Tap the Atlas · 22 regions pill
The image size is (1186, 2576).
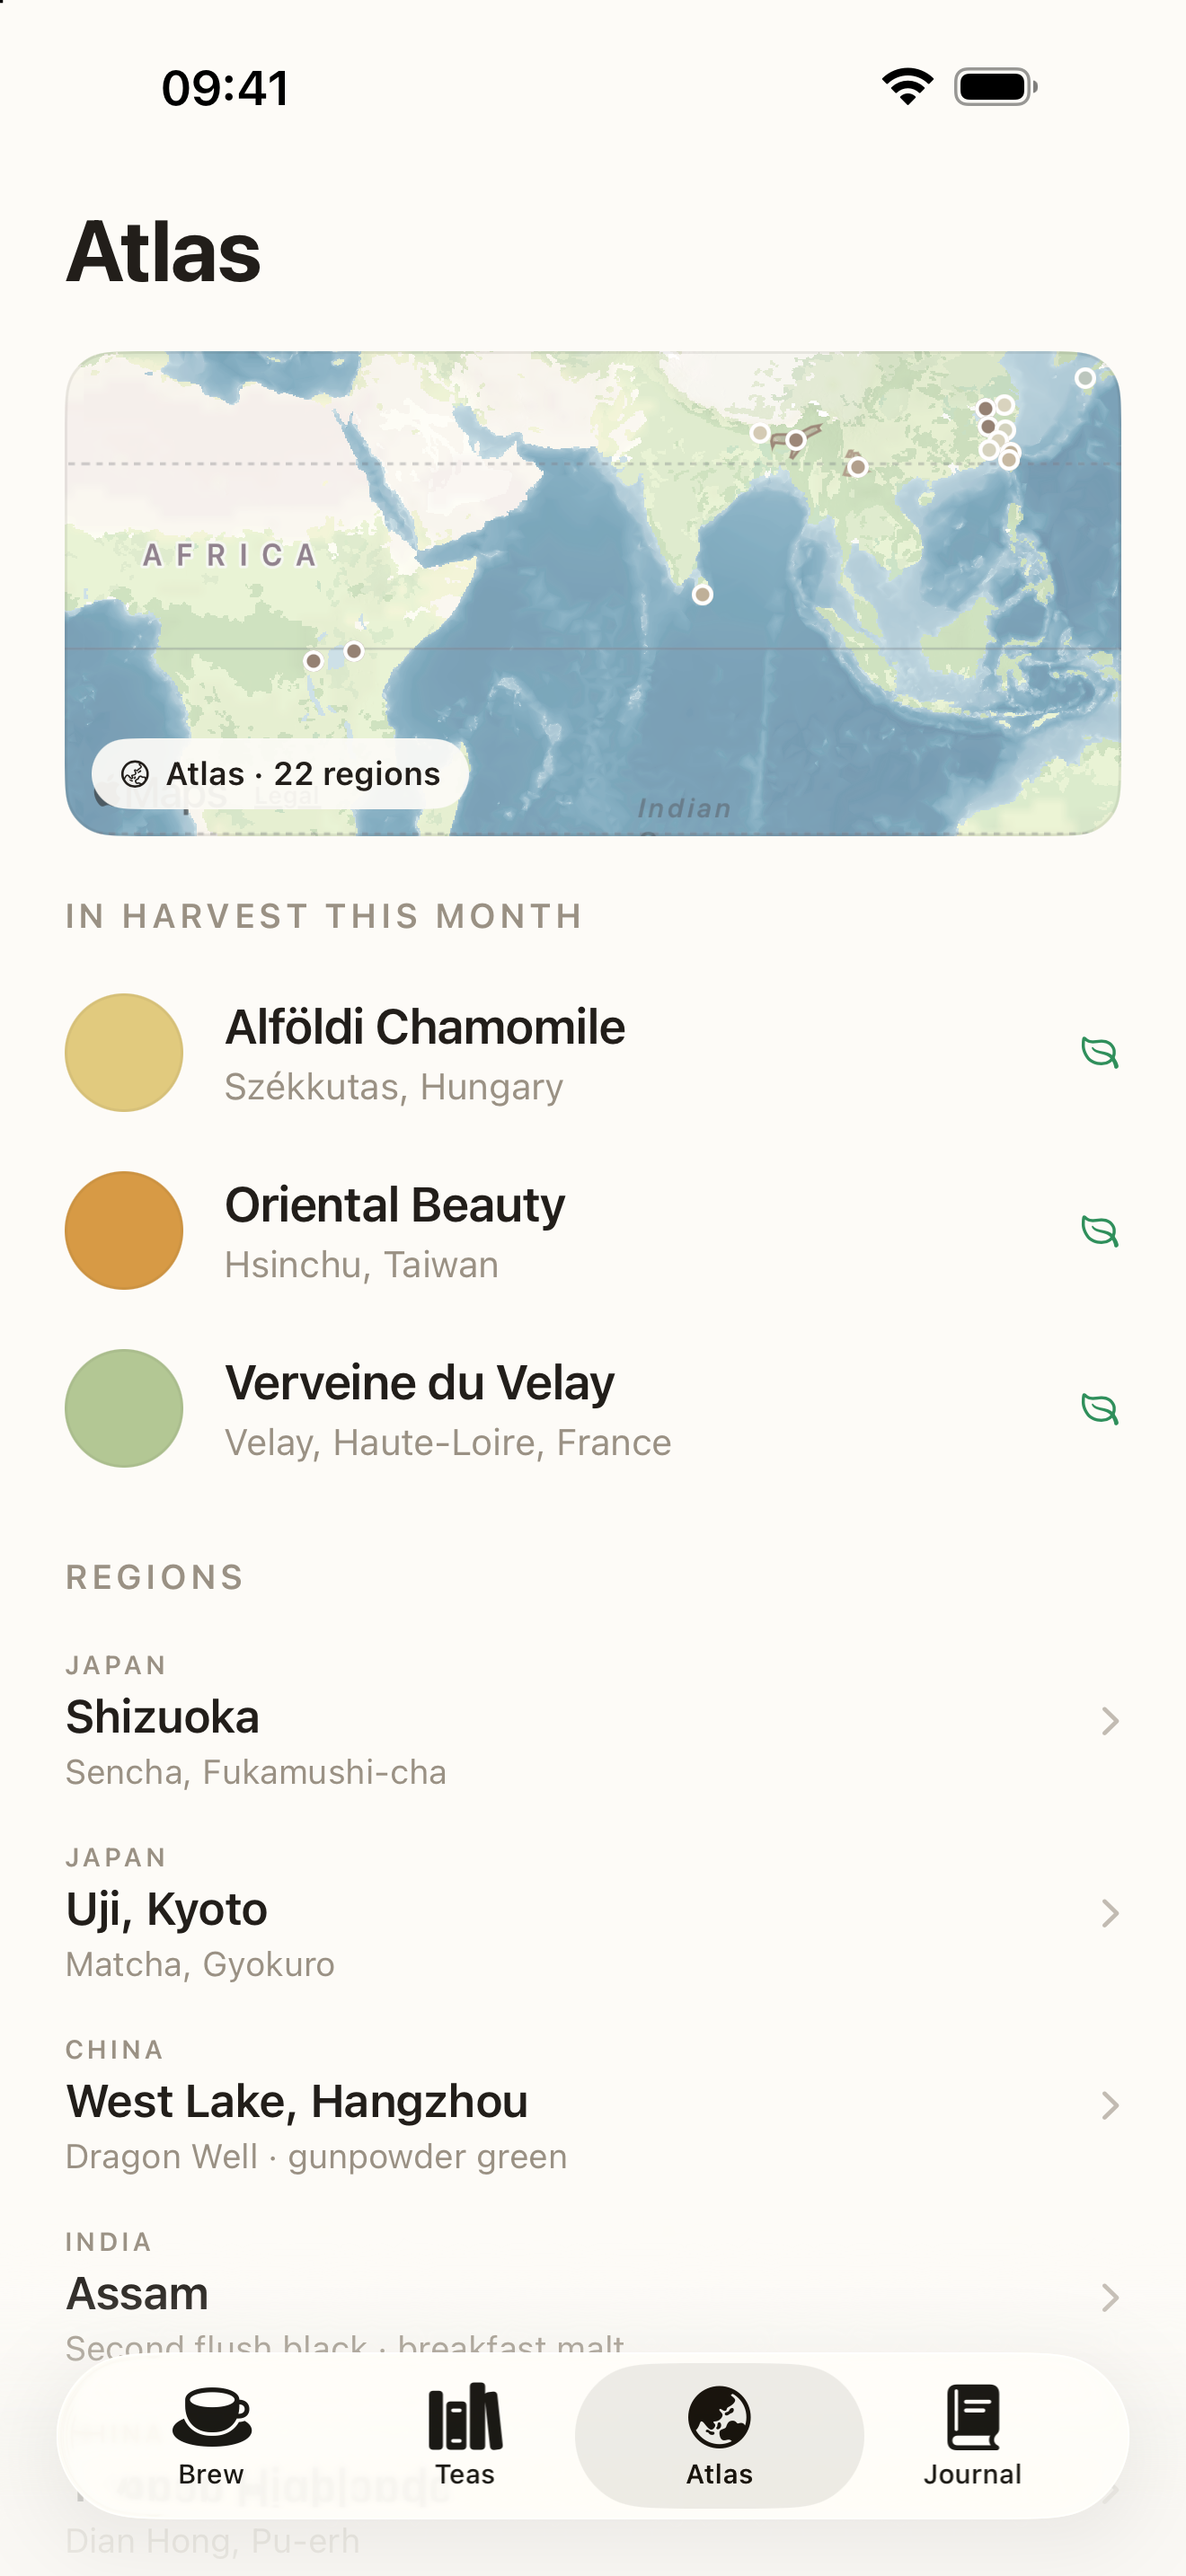click(x=280, y=774)
